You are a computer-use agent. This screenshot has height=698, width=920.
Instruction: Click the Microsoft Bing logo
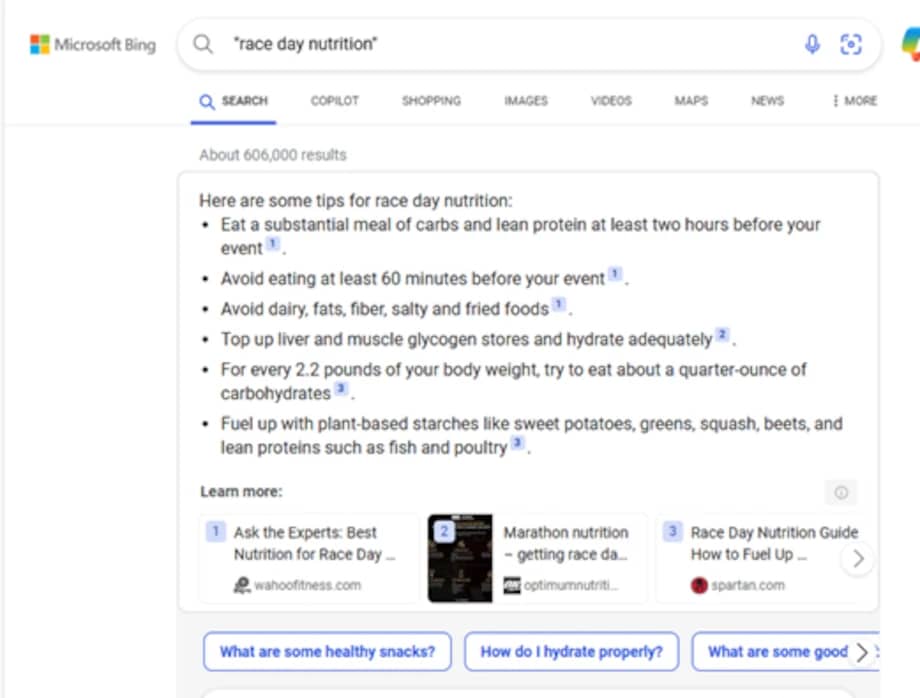(93, 45)
